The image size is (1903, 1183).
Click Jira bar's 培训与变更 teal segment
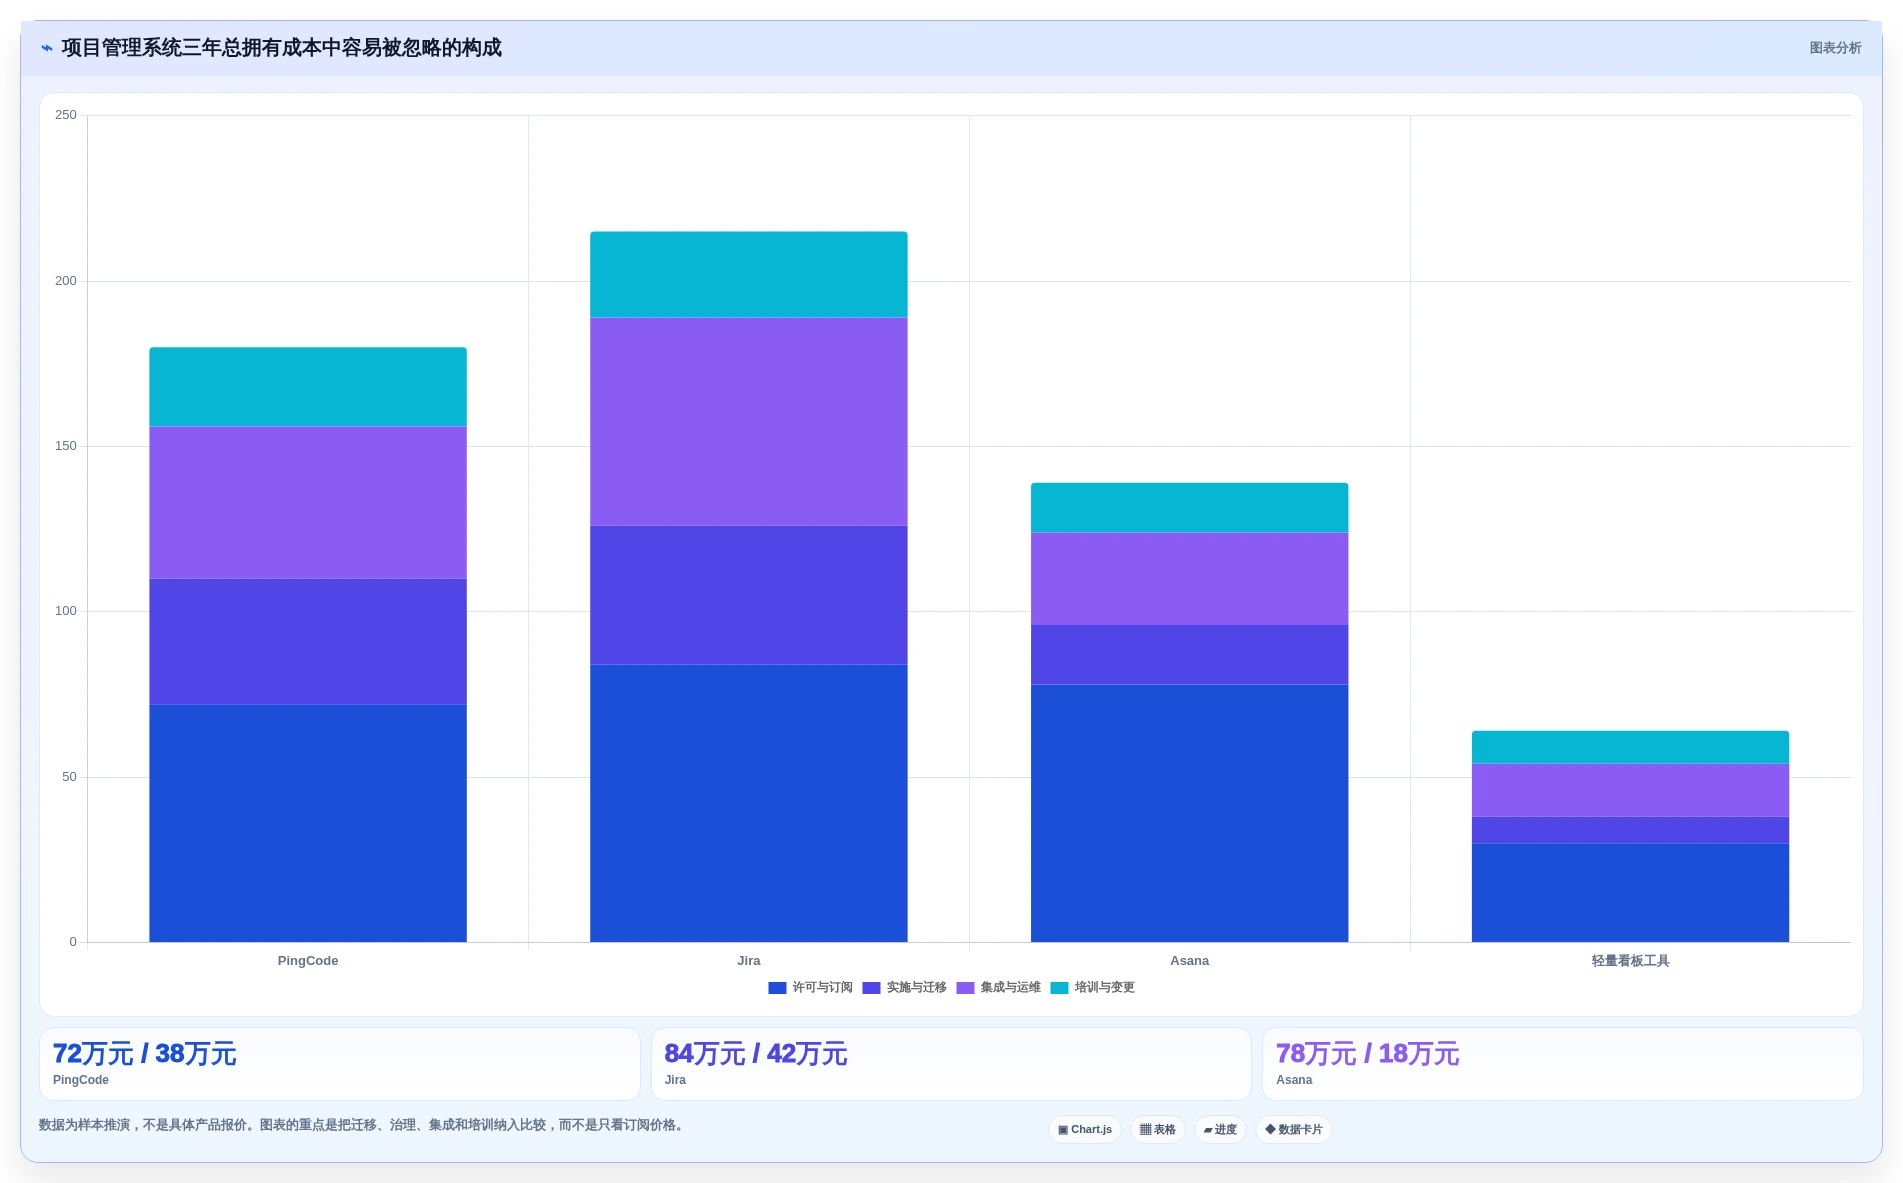point(749,275)
